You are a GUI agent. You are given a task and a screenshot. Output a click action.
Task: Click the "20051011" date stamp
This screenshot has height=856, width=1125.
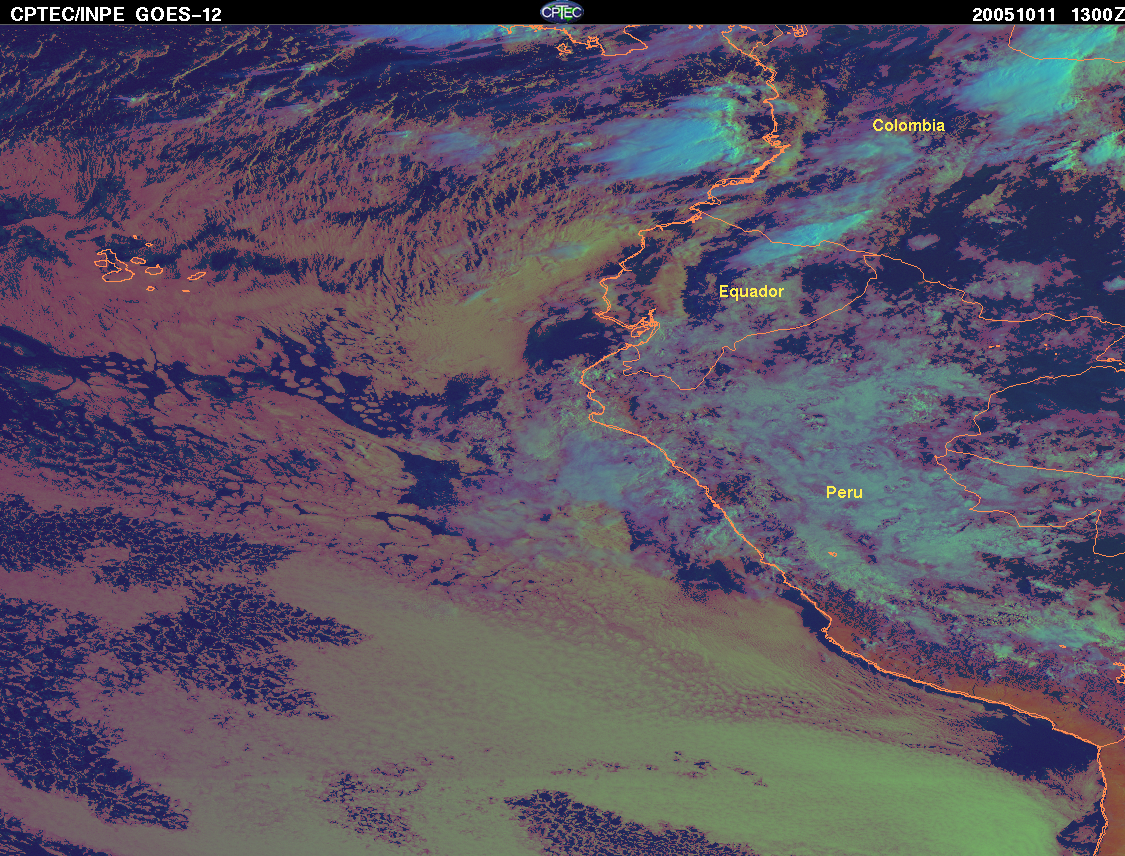point(1014,15)
